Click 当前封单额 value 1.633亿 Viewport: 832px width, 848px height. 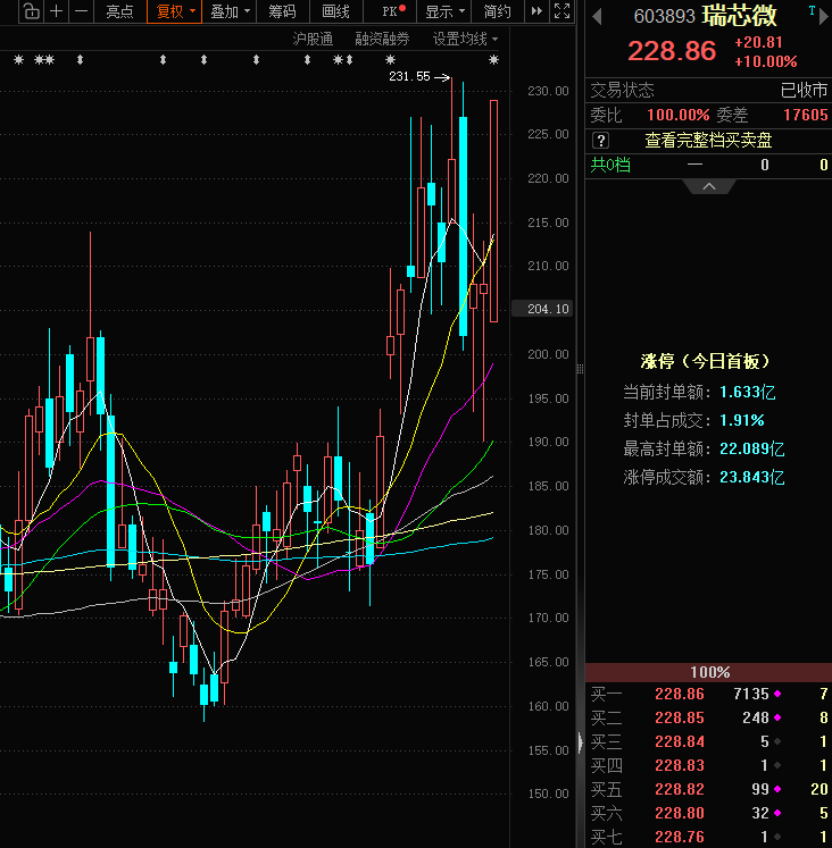(747, 392)
